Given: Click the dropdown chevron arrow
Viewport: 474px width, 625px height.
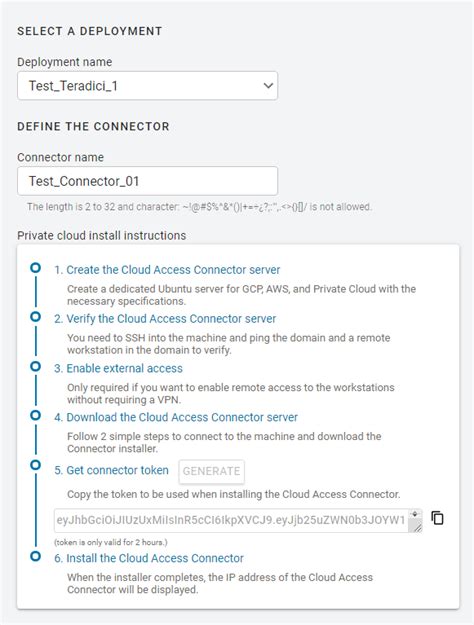Looking at the screenshot, I should click(269, 86).
